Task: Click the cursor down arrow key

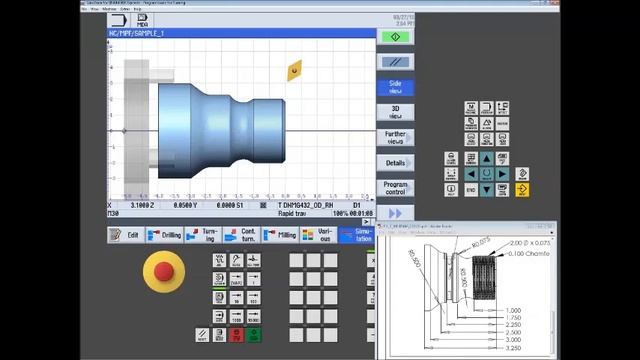Action: coord(487,190)
